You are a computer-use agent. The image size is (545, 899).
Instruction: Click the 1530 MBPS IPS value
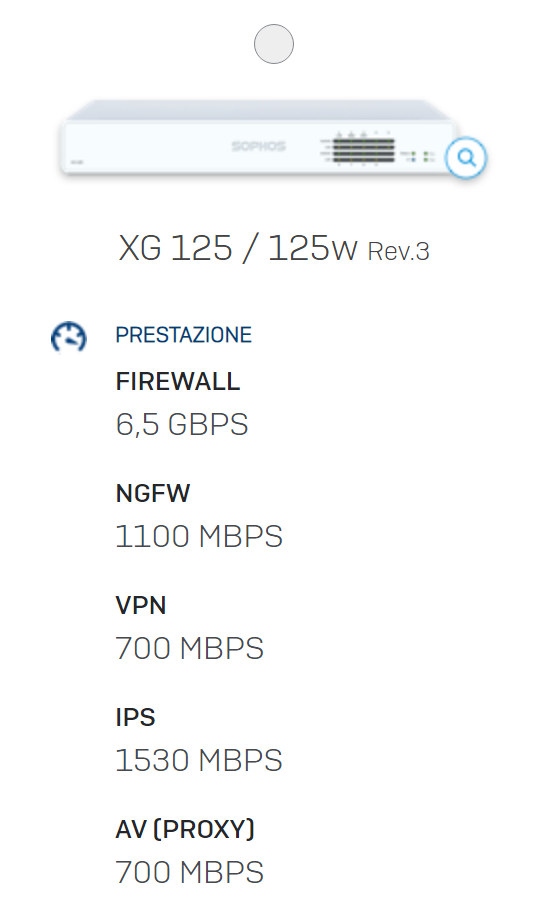[199, 760]
